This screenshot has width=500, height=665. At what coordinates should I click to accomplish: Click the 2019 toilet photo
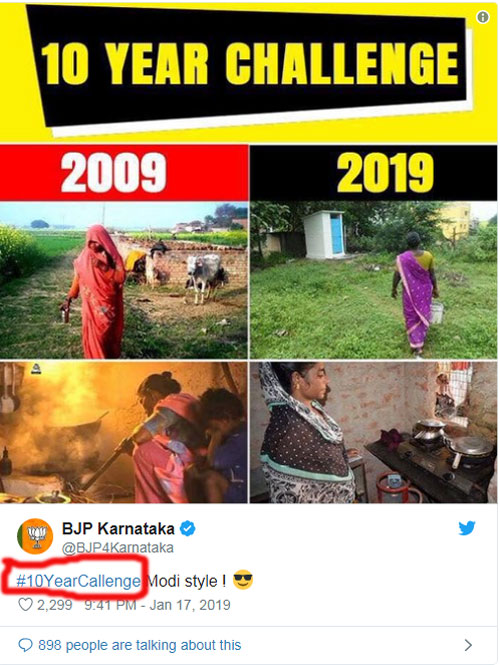click(373, 280)
